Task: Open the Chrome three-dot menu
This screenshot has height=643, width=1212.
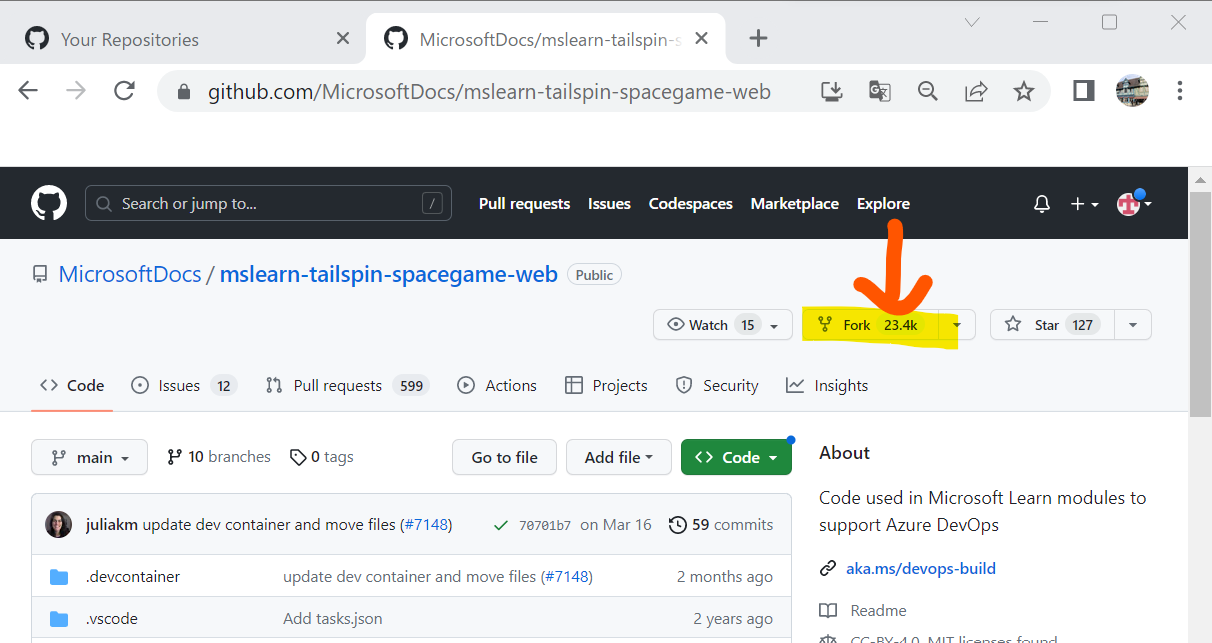Action: (x=1180, y=91)
